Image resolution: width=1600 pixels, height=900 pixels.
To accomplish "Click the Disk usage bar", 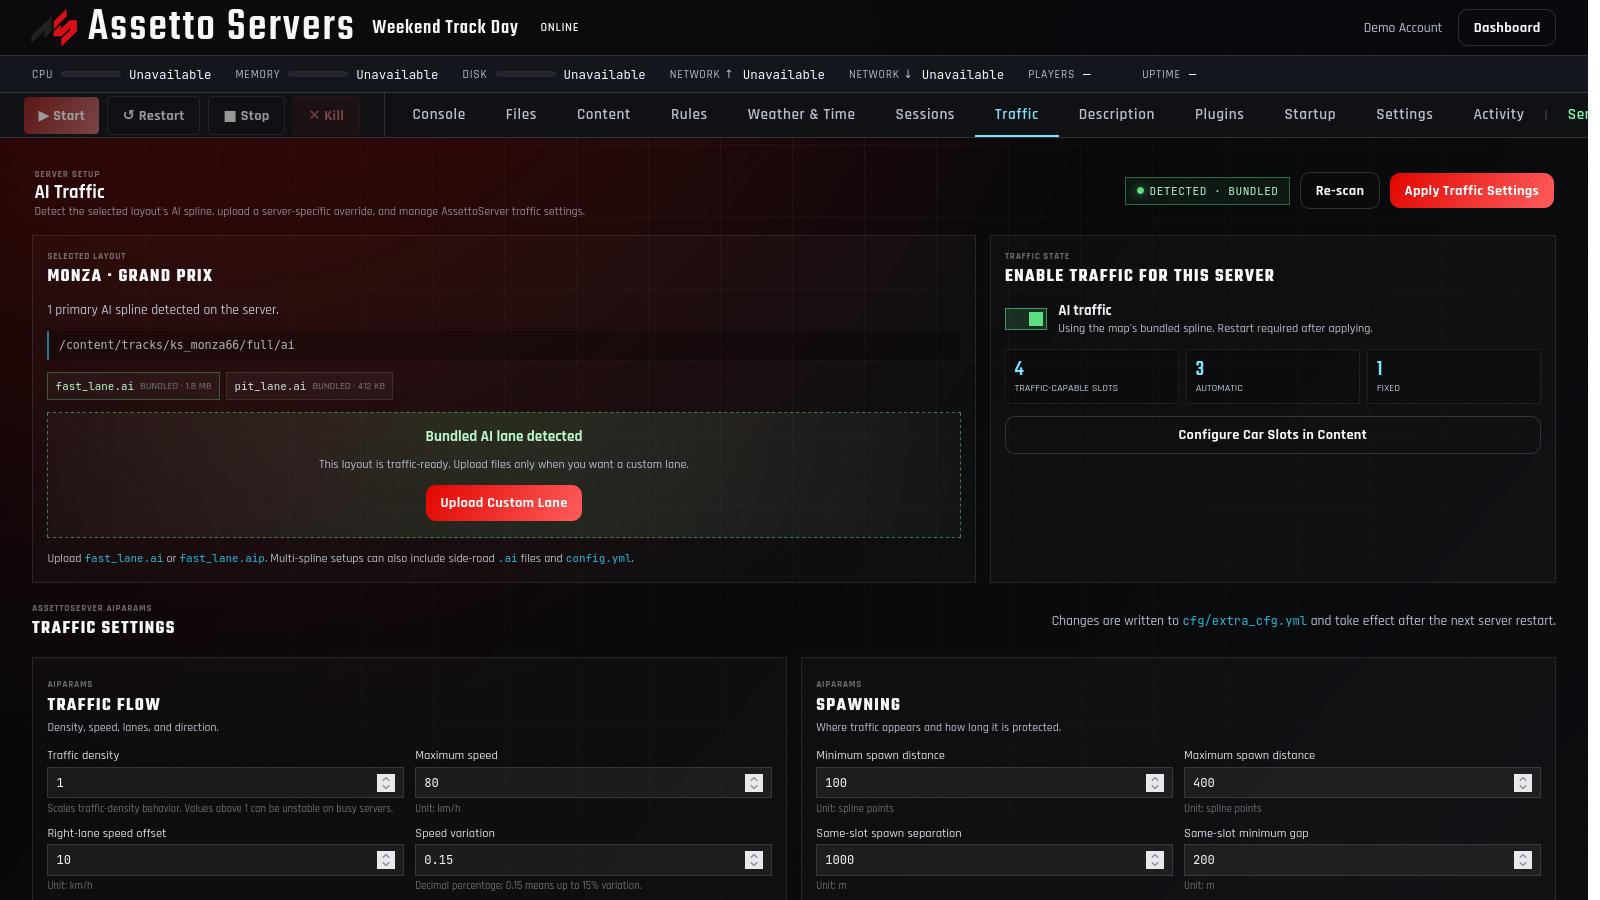I will (x=526, y=74).
